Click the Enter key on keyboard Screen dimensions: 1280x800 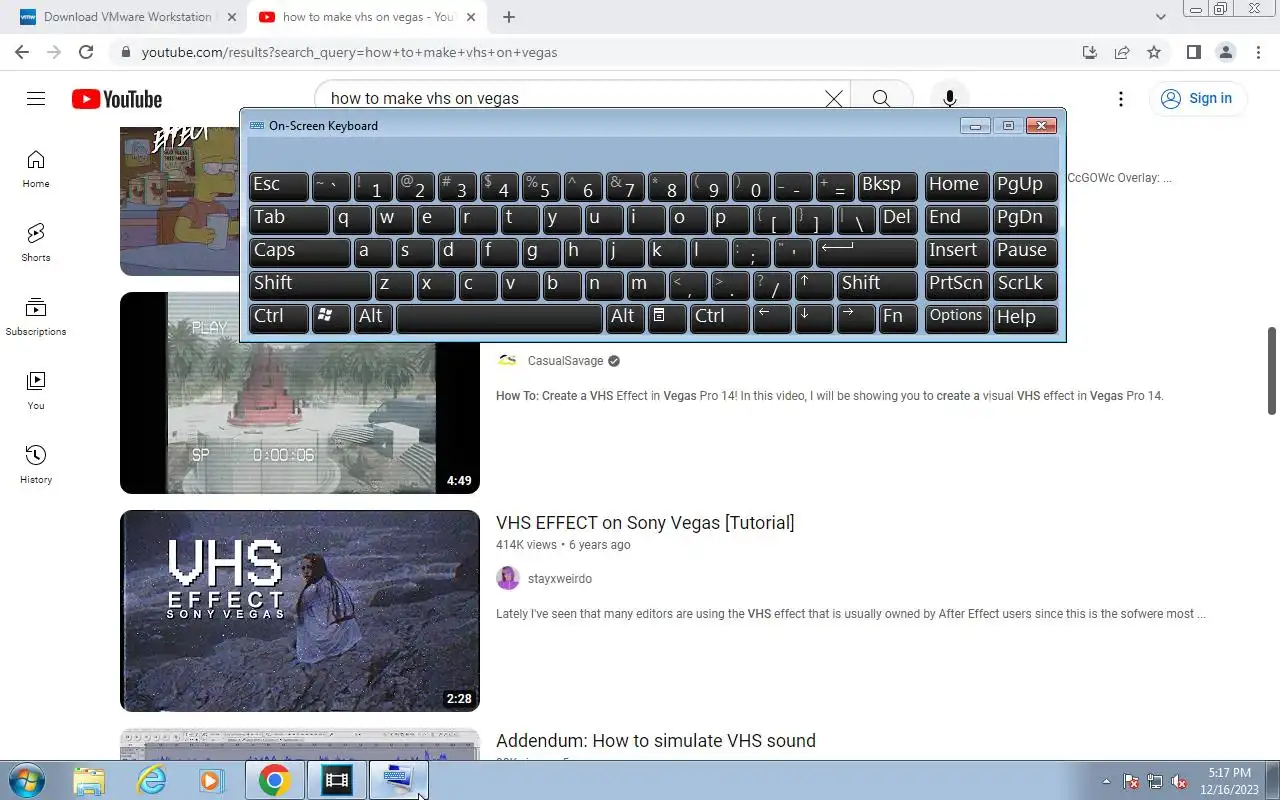866,252
